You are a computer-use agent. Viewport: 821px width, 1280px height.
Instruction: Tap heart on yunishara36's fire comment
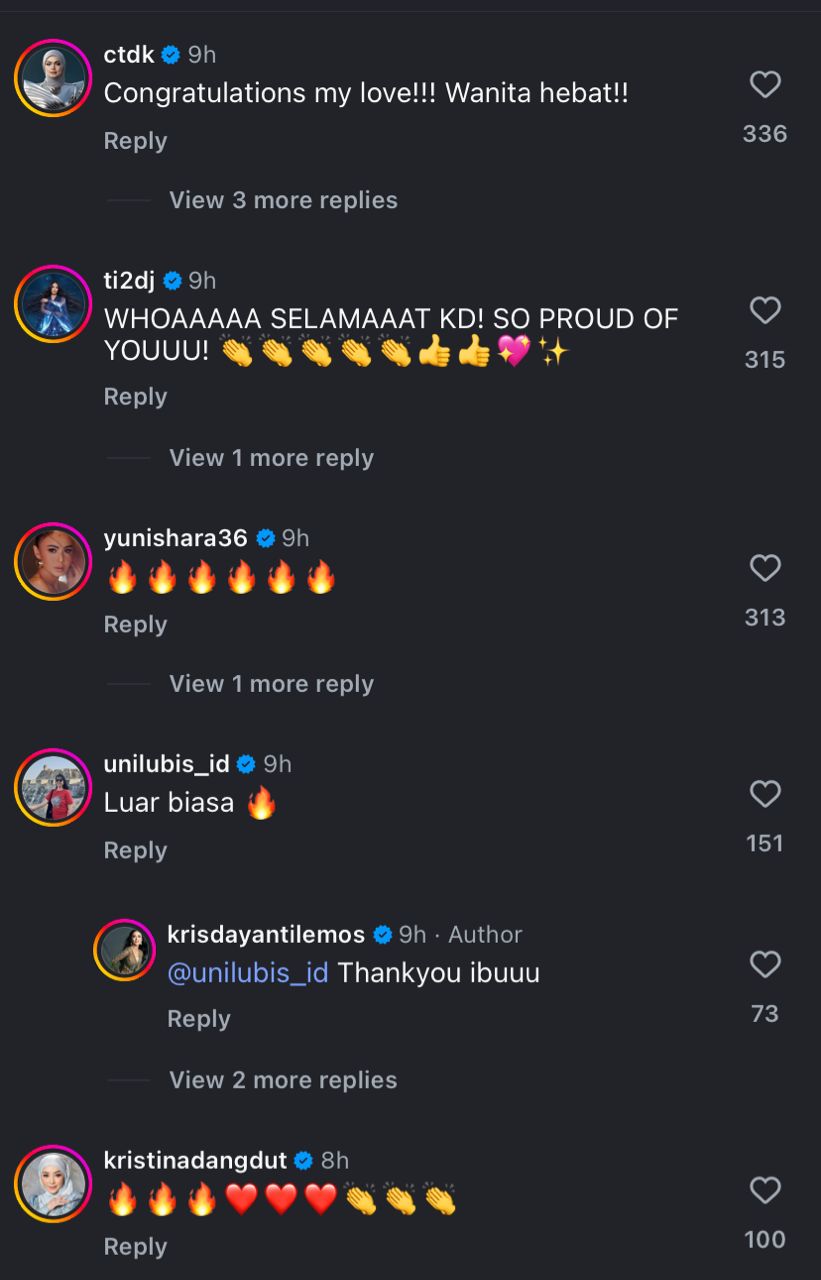coord(765,569)
